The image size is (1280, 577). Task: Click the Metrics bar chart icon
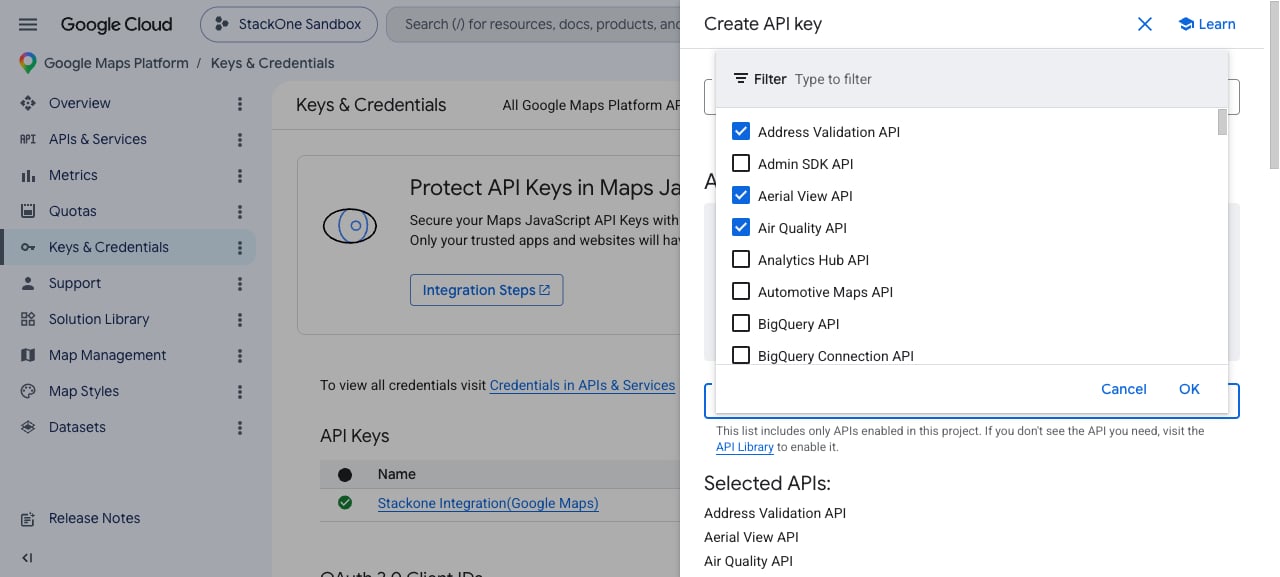pyautogui.click(x=28, y=175)
